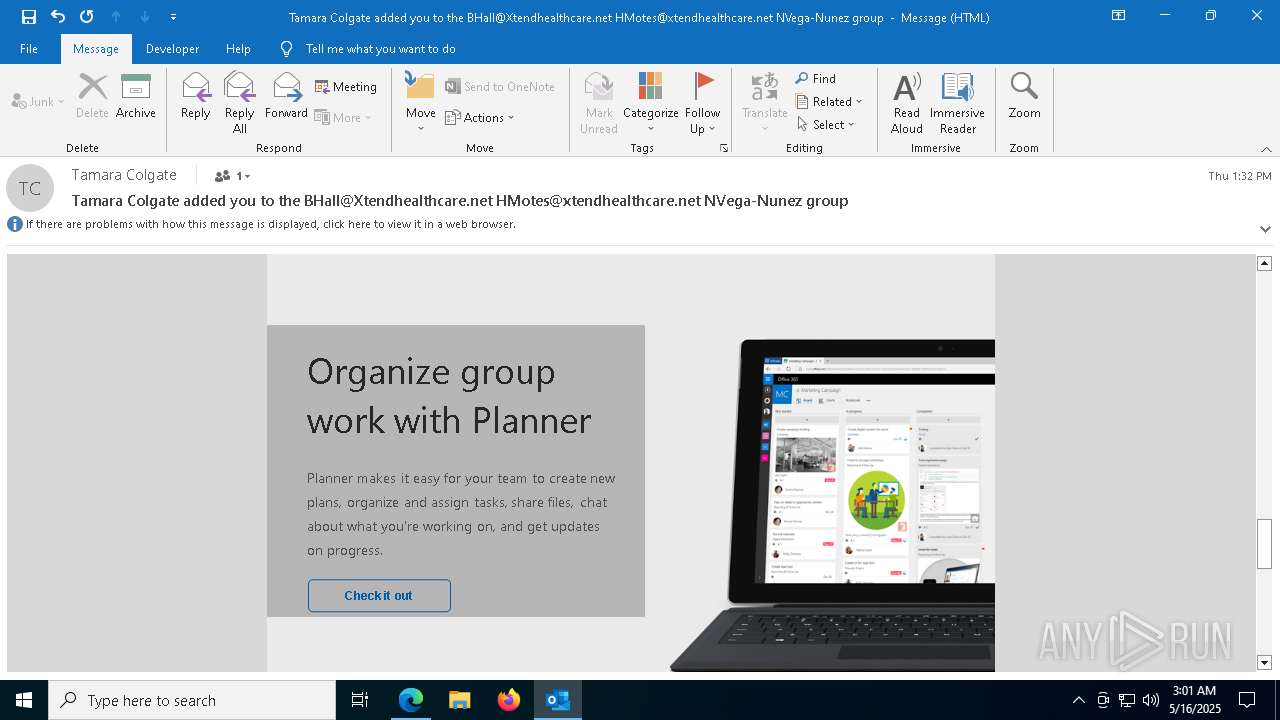Click the Save icon in quick access toolbar
The width and height of the screenshot is (1280, 720).
click(28, 16)
